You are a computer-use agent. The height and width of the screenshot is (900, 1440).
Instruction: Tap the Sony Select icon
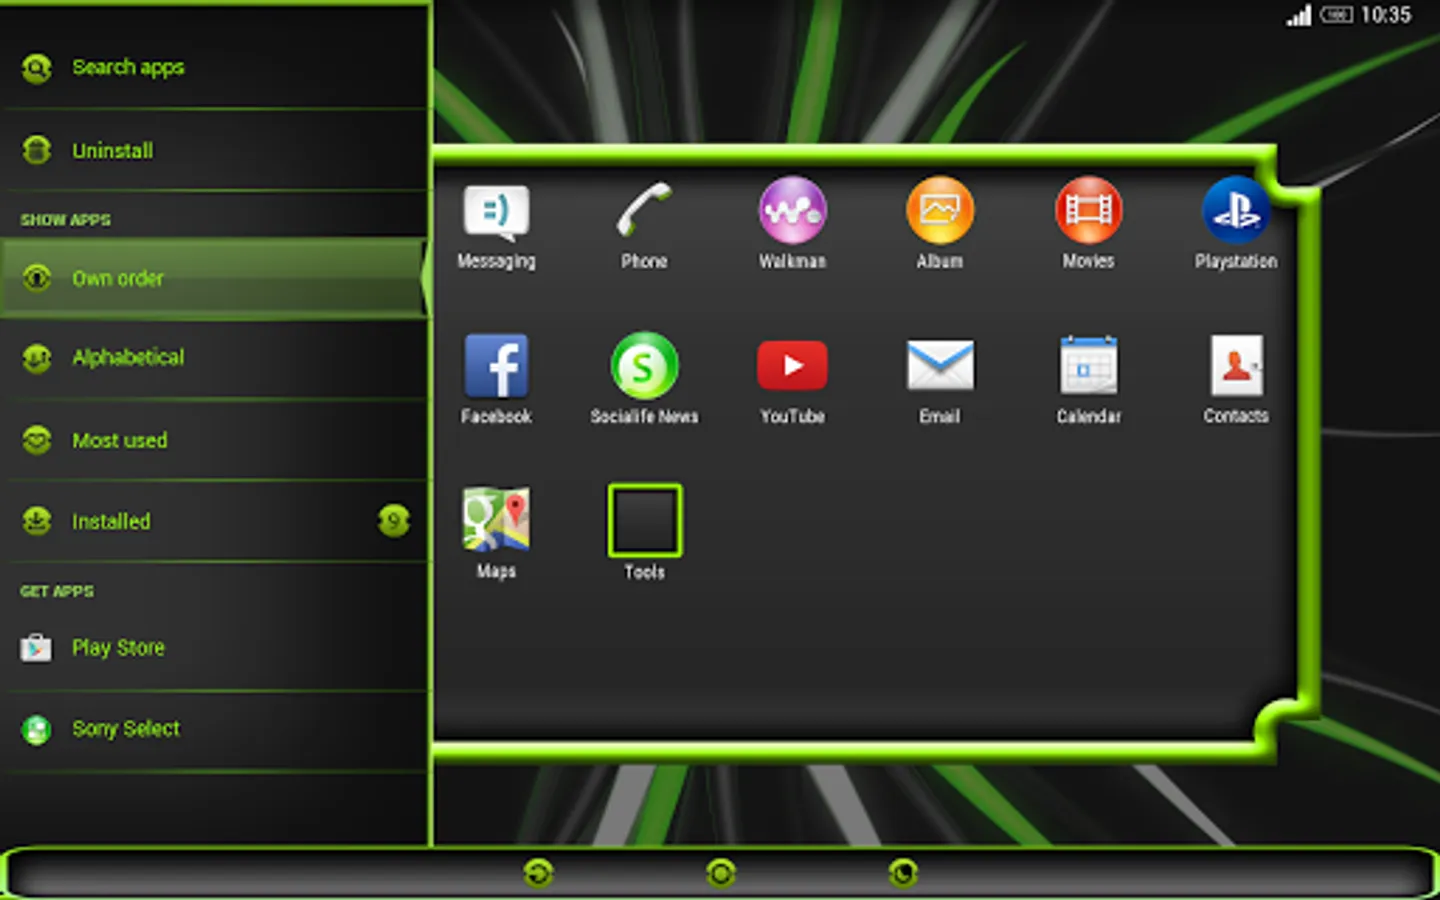coord(37,729)
